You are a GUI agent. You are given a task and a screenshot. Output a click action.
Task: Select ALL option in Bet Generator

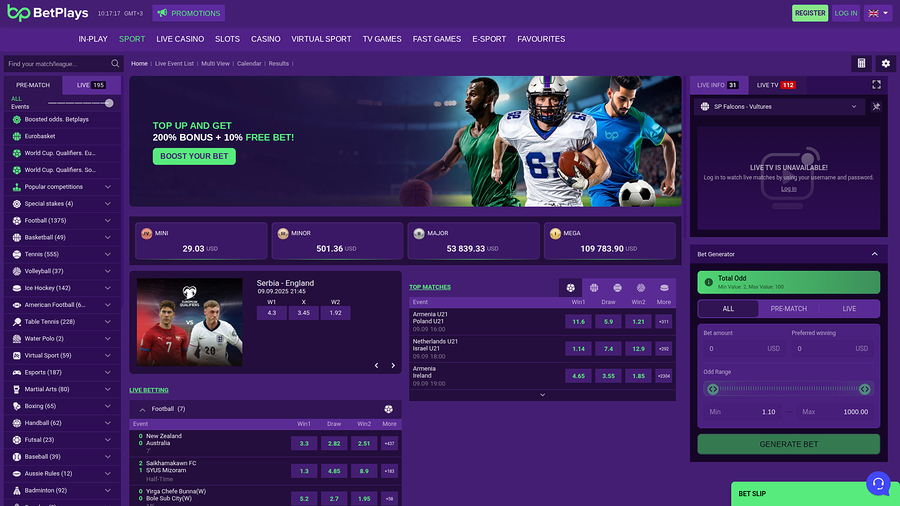pyautogui.click(x=728, y=309)
